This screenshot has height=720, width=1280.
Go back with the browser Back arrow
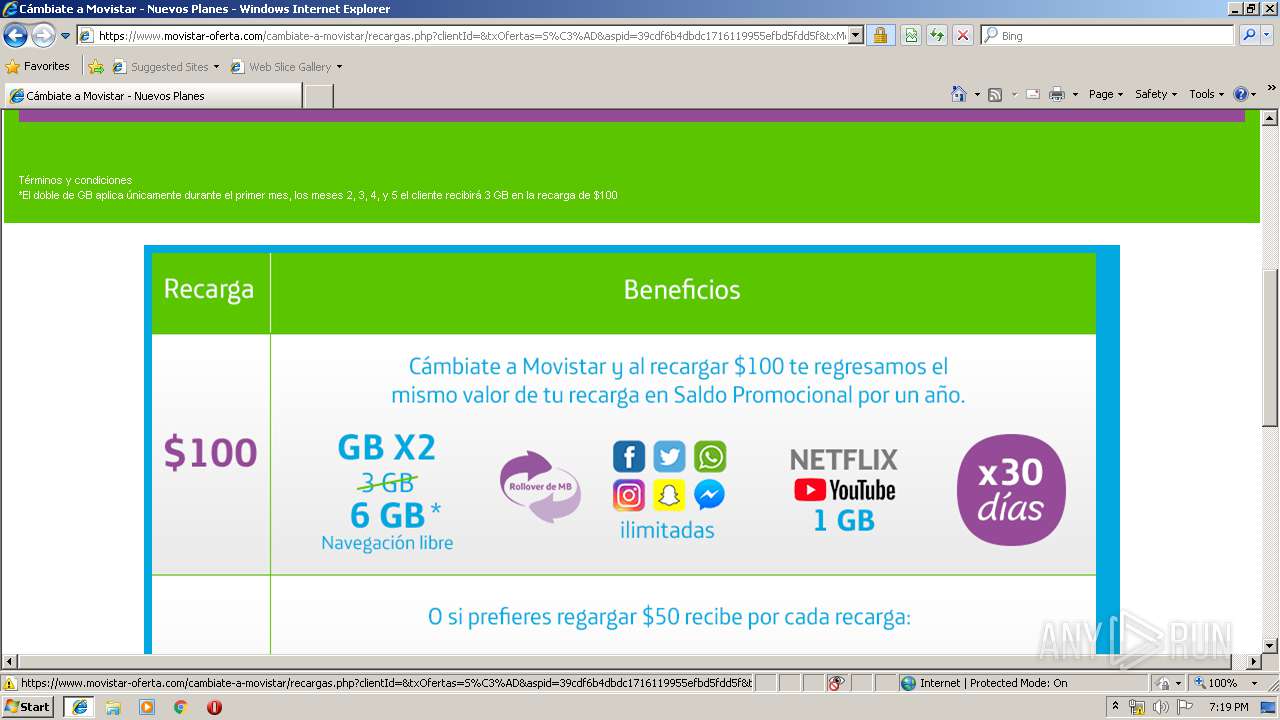(x=15, y=36)
